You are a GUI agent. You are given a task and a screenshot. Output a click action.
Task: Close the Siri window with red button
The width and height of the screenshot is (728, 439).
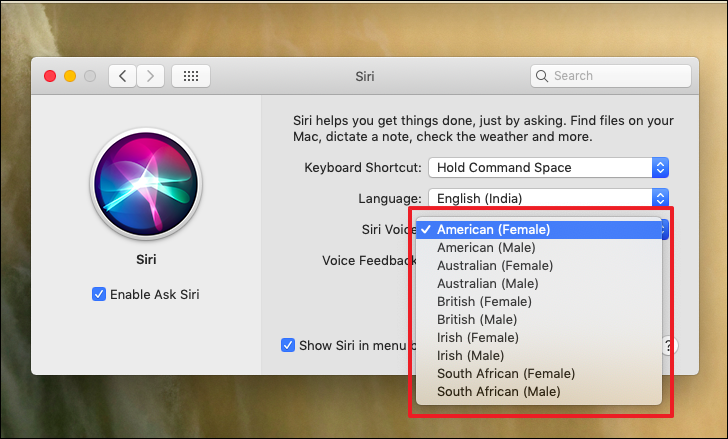pos(50,76)
